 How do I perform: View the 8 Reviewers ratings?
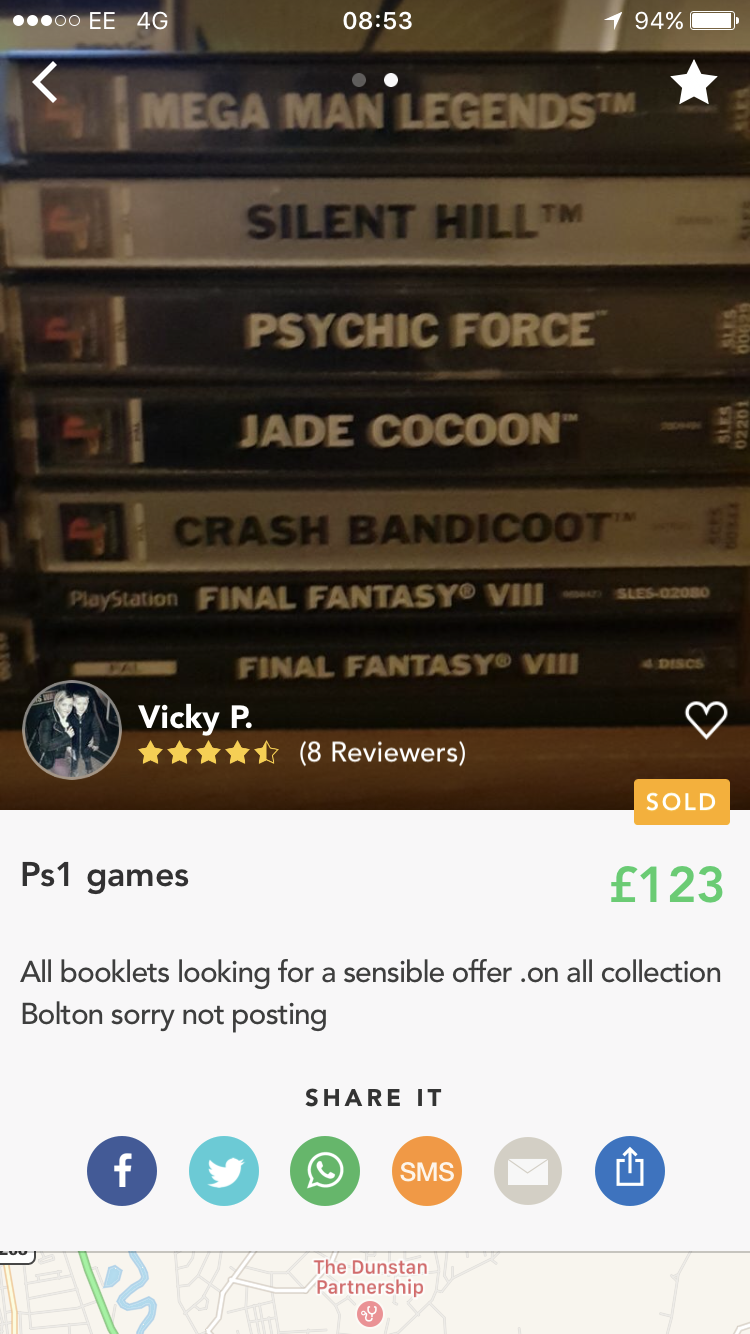(x=382, y=753)
